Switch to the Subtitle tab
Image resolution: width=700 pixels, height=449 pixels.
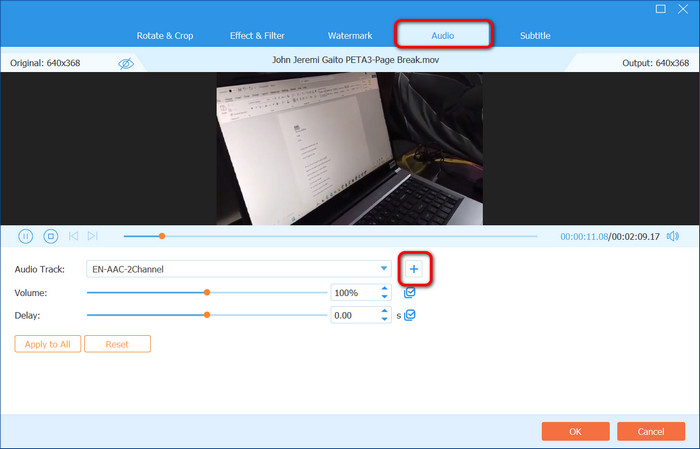(x=535, y=35)
